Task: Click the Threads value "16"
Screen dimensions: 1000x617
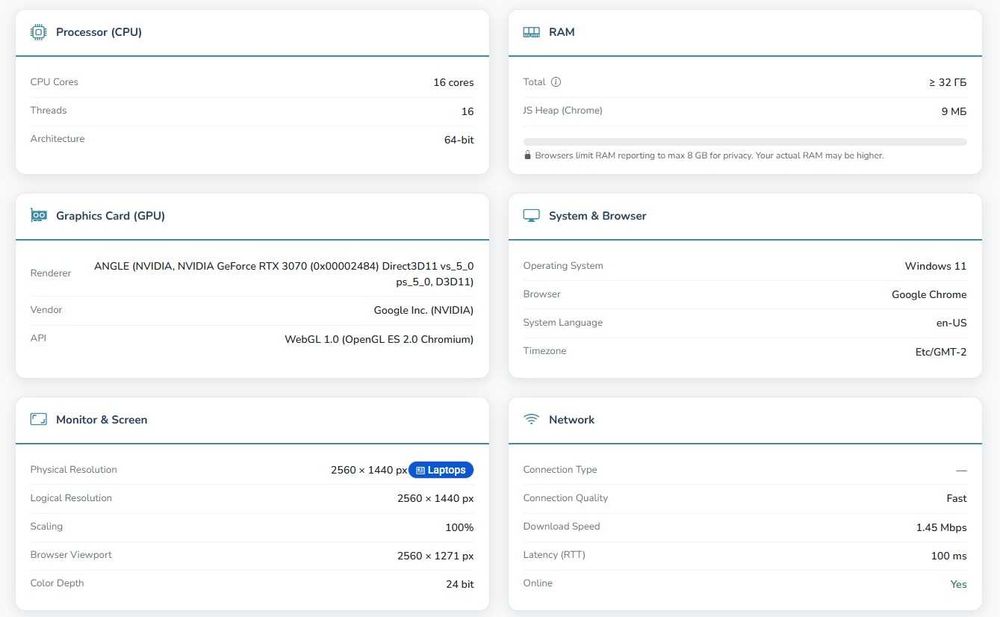Action: coord(467,111)
